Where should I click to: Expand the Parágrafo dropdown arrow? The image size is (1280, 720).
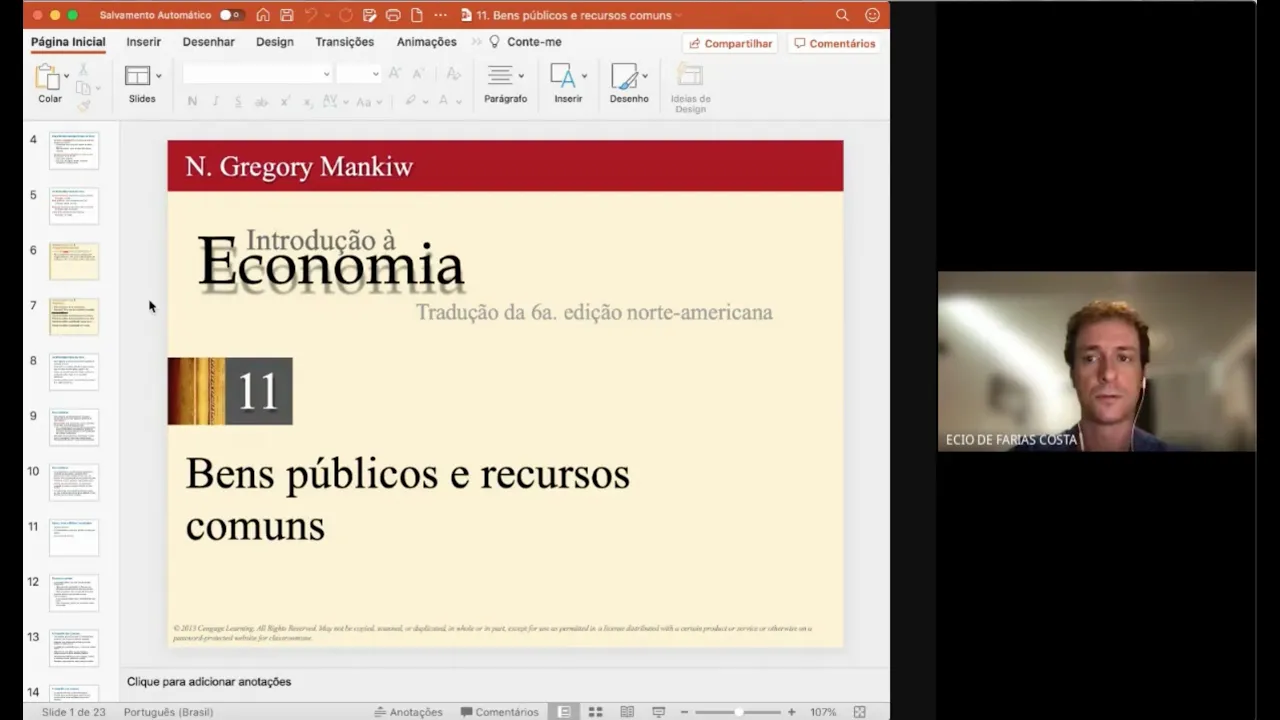tap(520, 76)
